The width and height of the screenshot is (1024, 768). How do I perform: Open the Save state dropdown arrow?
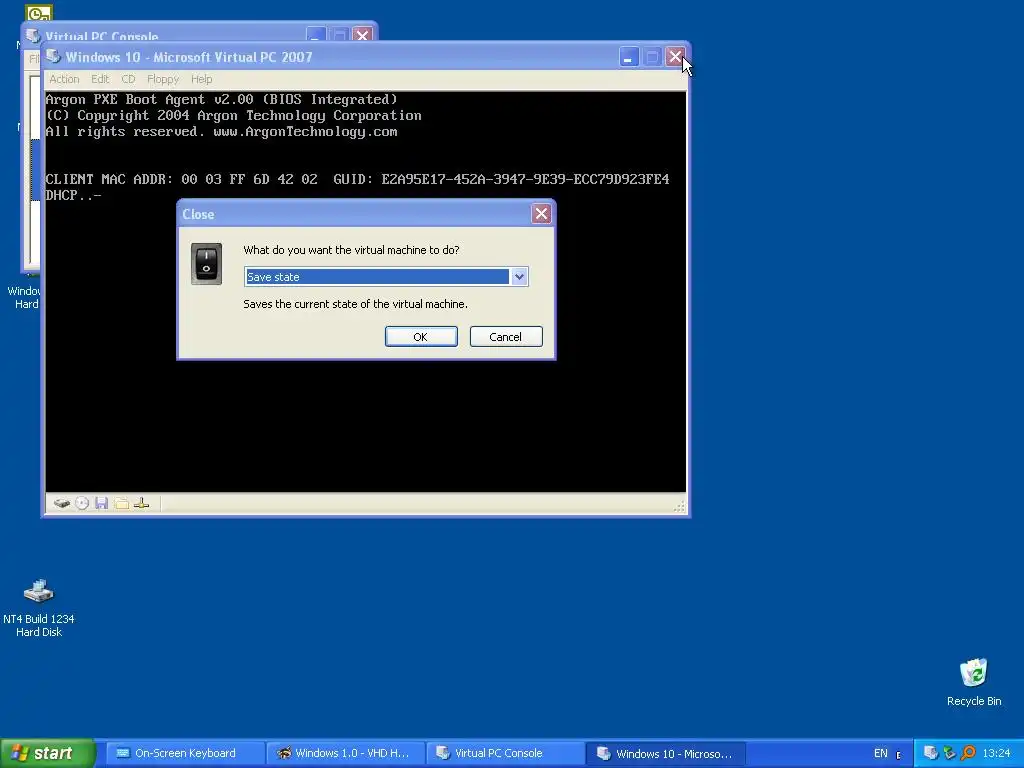pos(519,277)
